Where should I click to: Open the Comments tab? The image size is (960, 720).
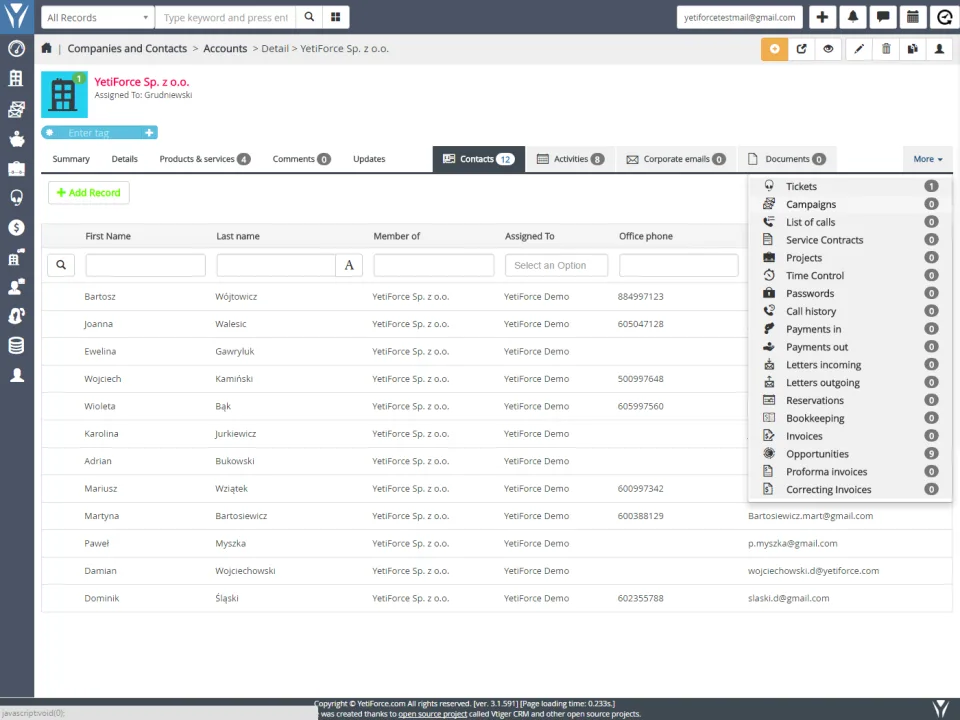pyautogui.click(x=301, y=159)
